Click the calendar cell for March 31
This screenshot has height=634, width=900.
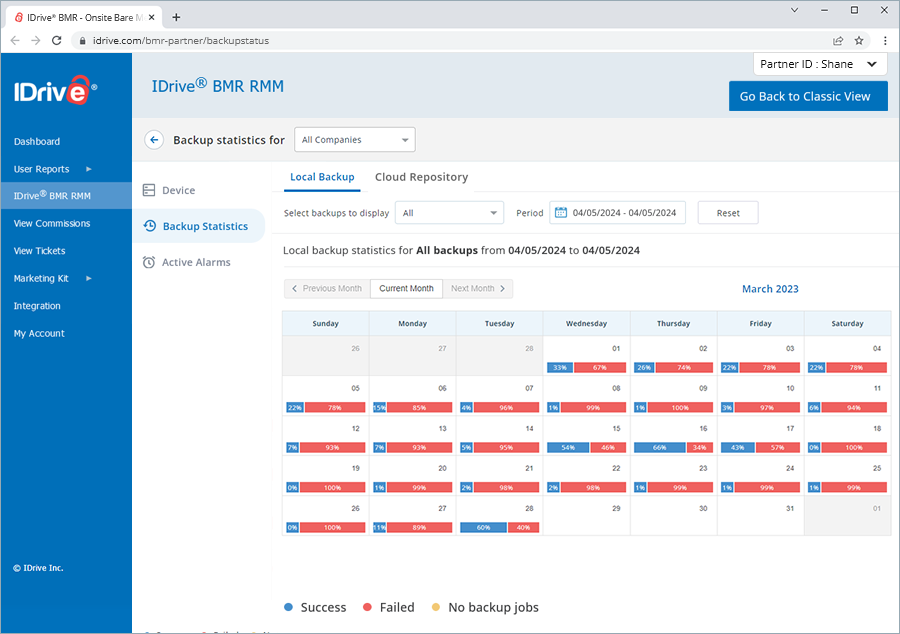pyautogui.click(x=761, y=515)
